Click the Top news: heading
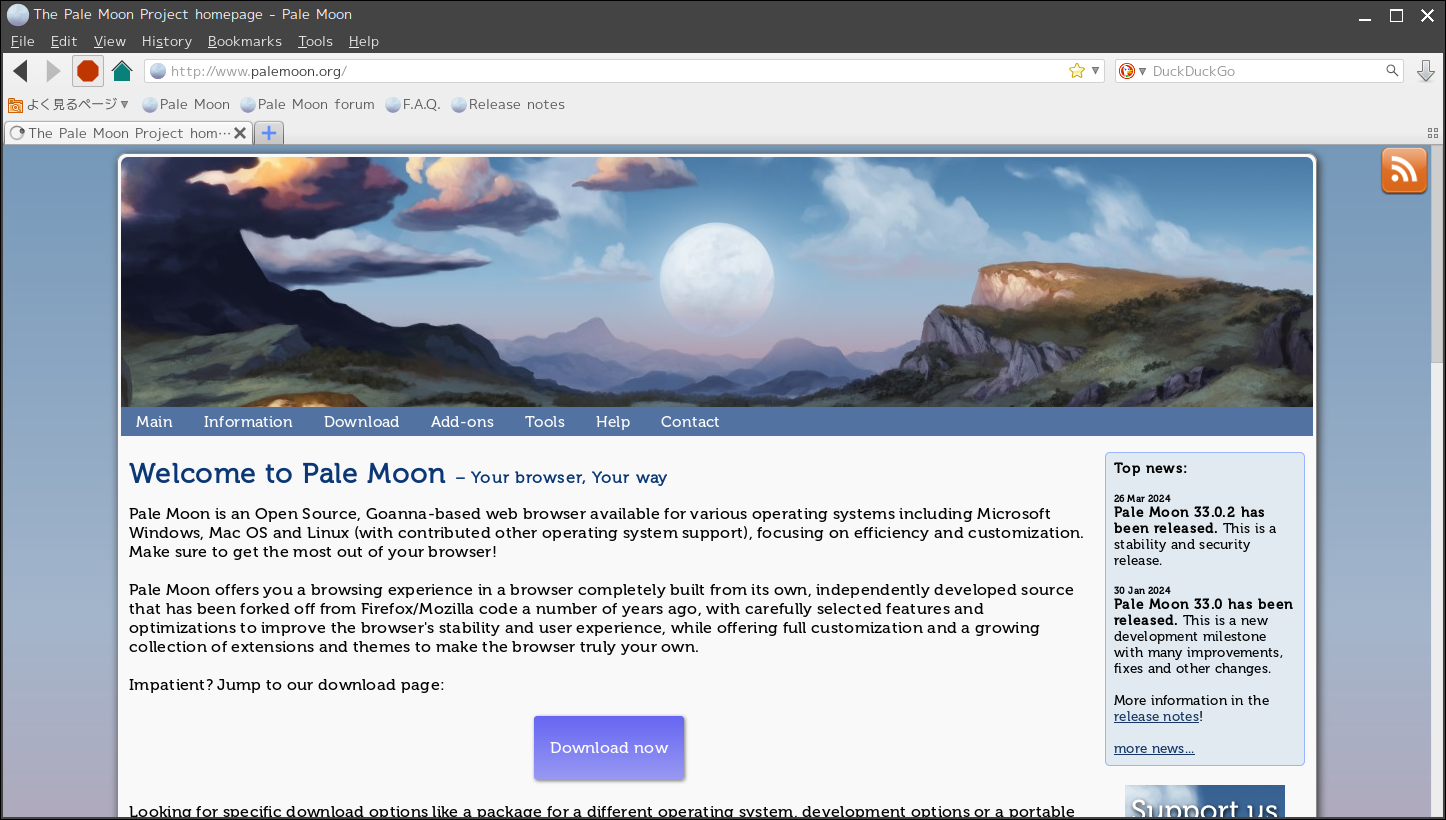 1151,468
